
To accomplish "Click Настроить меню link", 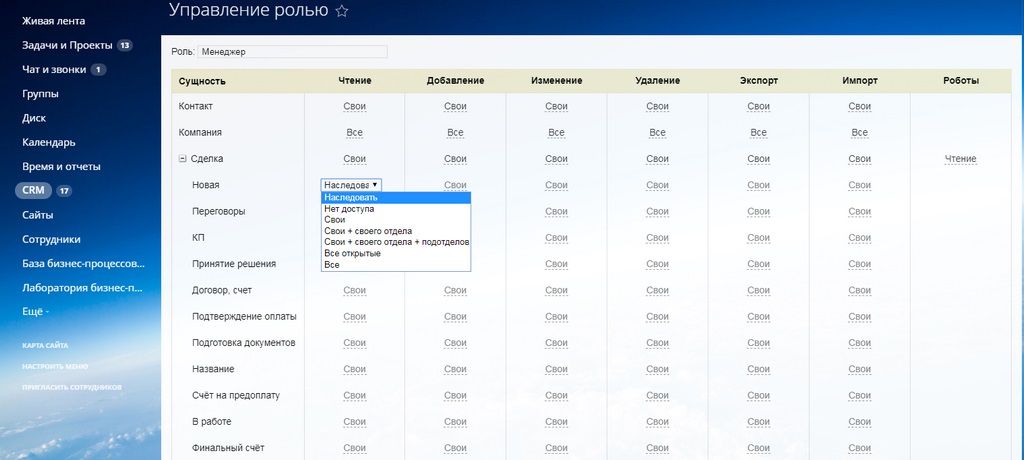I will [55, 367].
